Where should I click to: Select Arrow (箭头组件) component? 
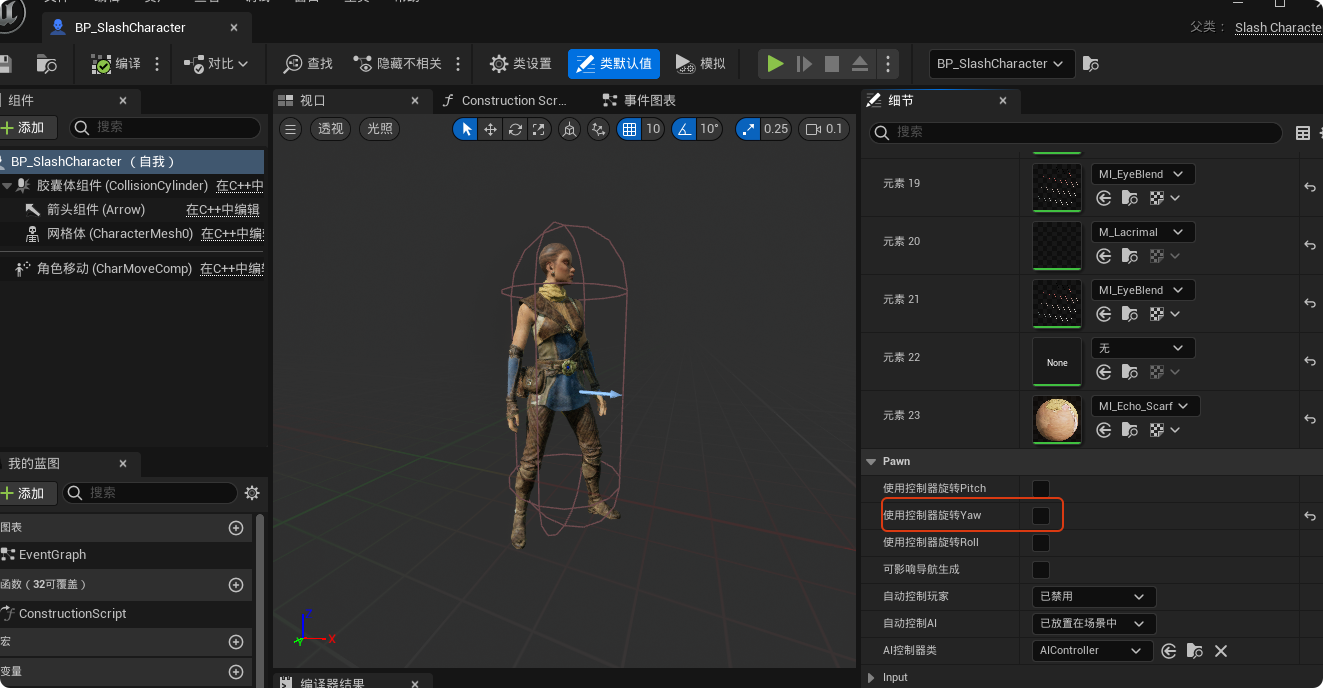[x=95, y=210]
